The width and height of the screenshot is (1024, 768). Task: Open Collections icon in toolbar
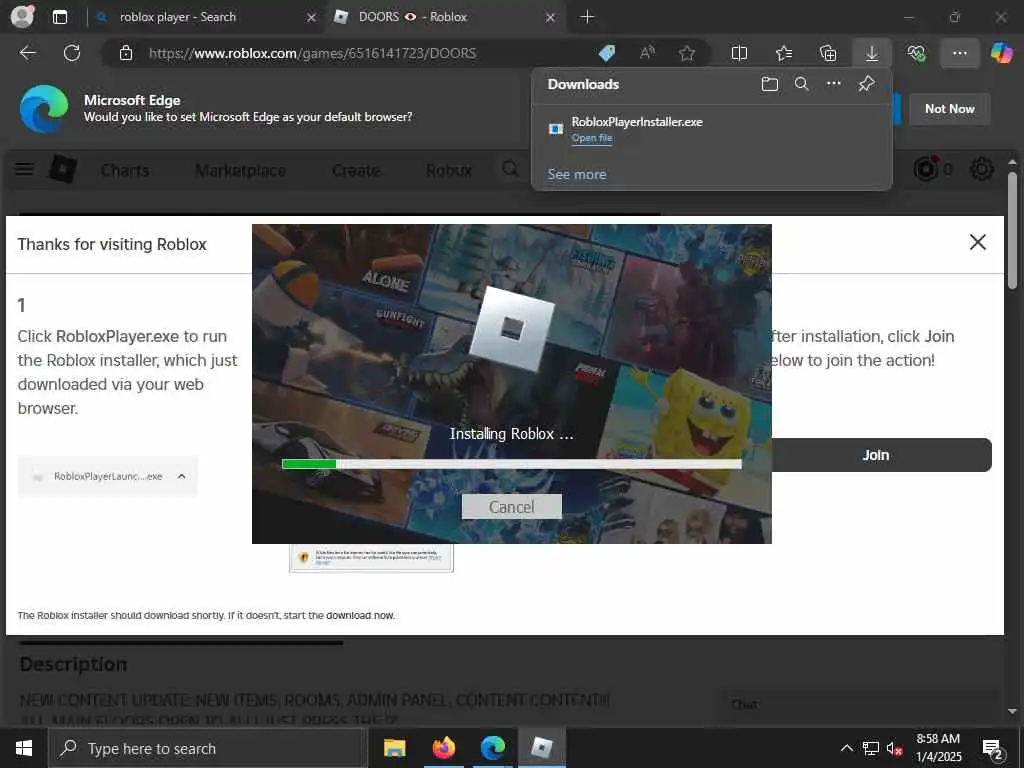tap(828, 53)
